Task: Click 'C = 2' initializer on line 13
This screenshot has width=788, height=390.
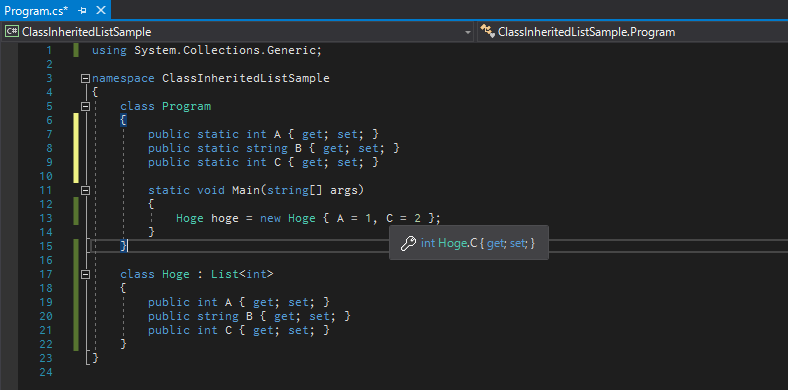Action: [x=403, y=219]
